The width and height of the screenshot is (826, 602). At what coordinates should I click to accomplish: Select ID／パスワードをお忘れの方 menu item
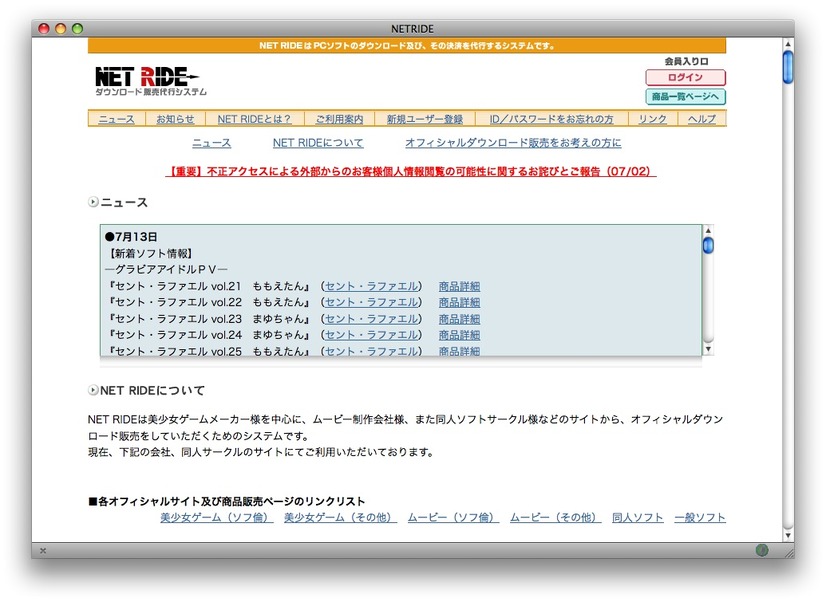(552, 119)
